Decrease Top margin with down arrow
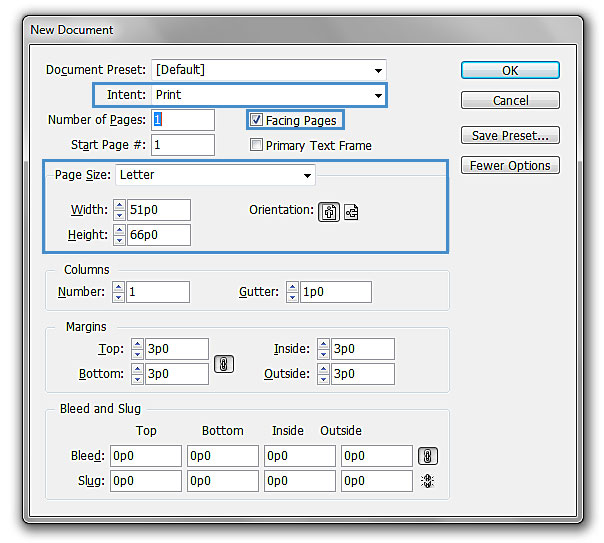Screen dimensions: 604x543 pos(138,354)
